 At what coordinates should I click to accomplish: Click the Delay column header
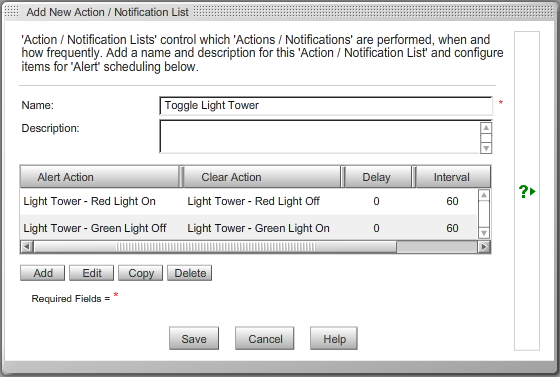378,177
